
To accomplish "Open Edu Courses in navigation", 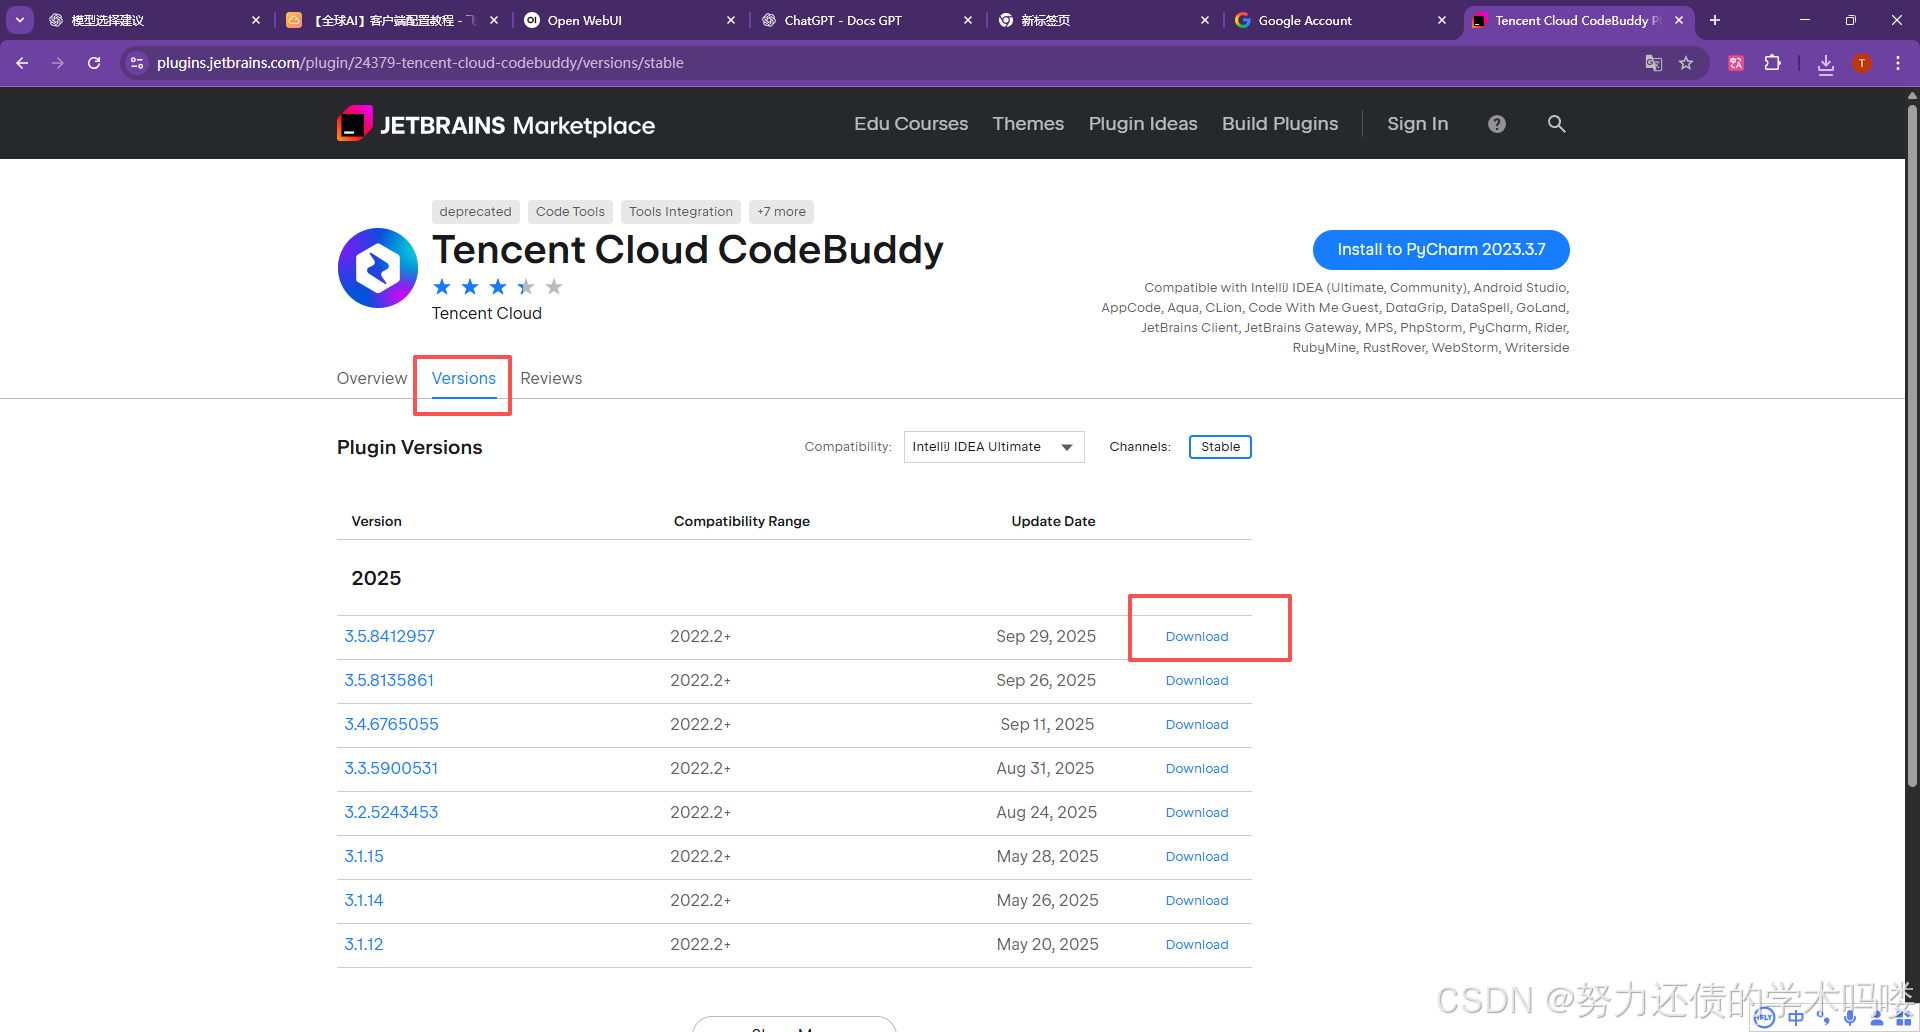I will (911, 124).
